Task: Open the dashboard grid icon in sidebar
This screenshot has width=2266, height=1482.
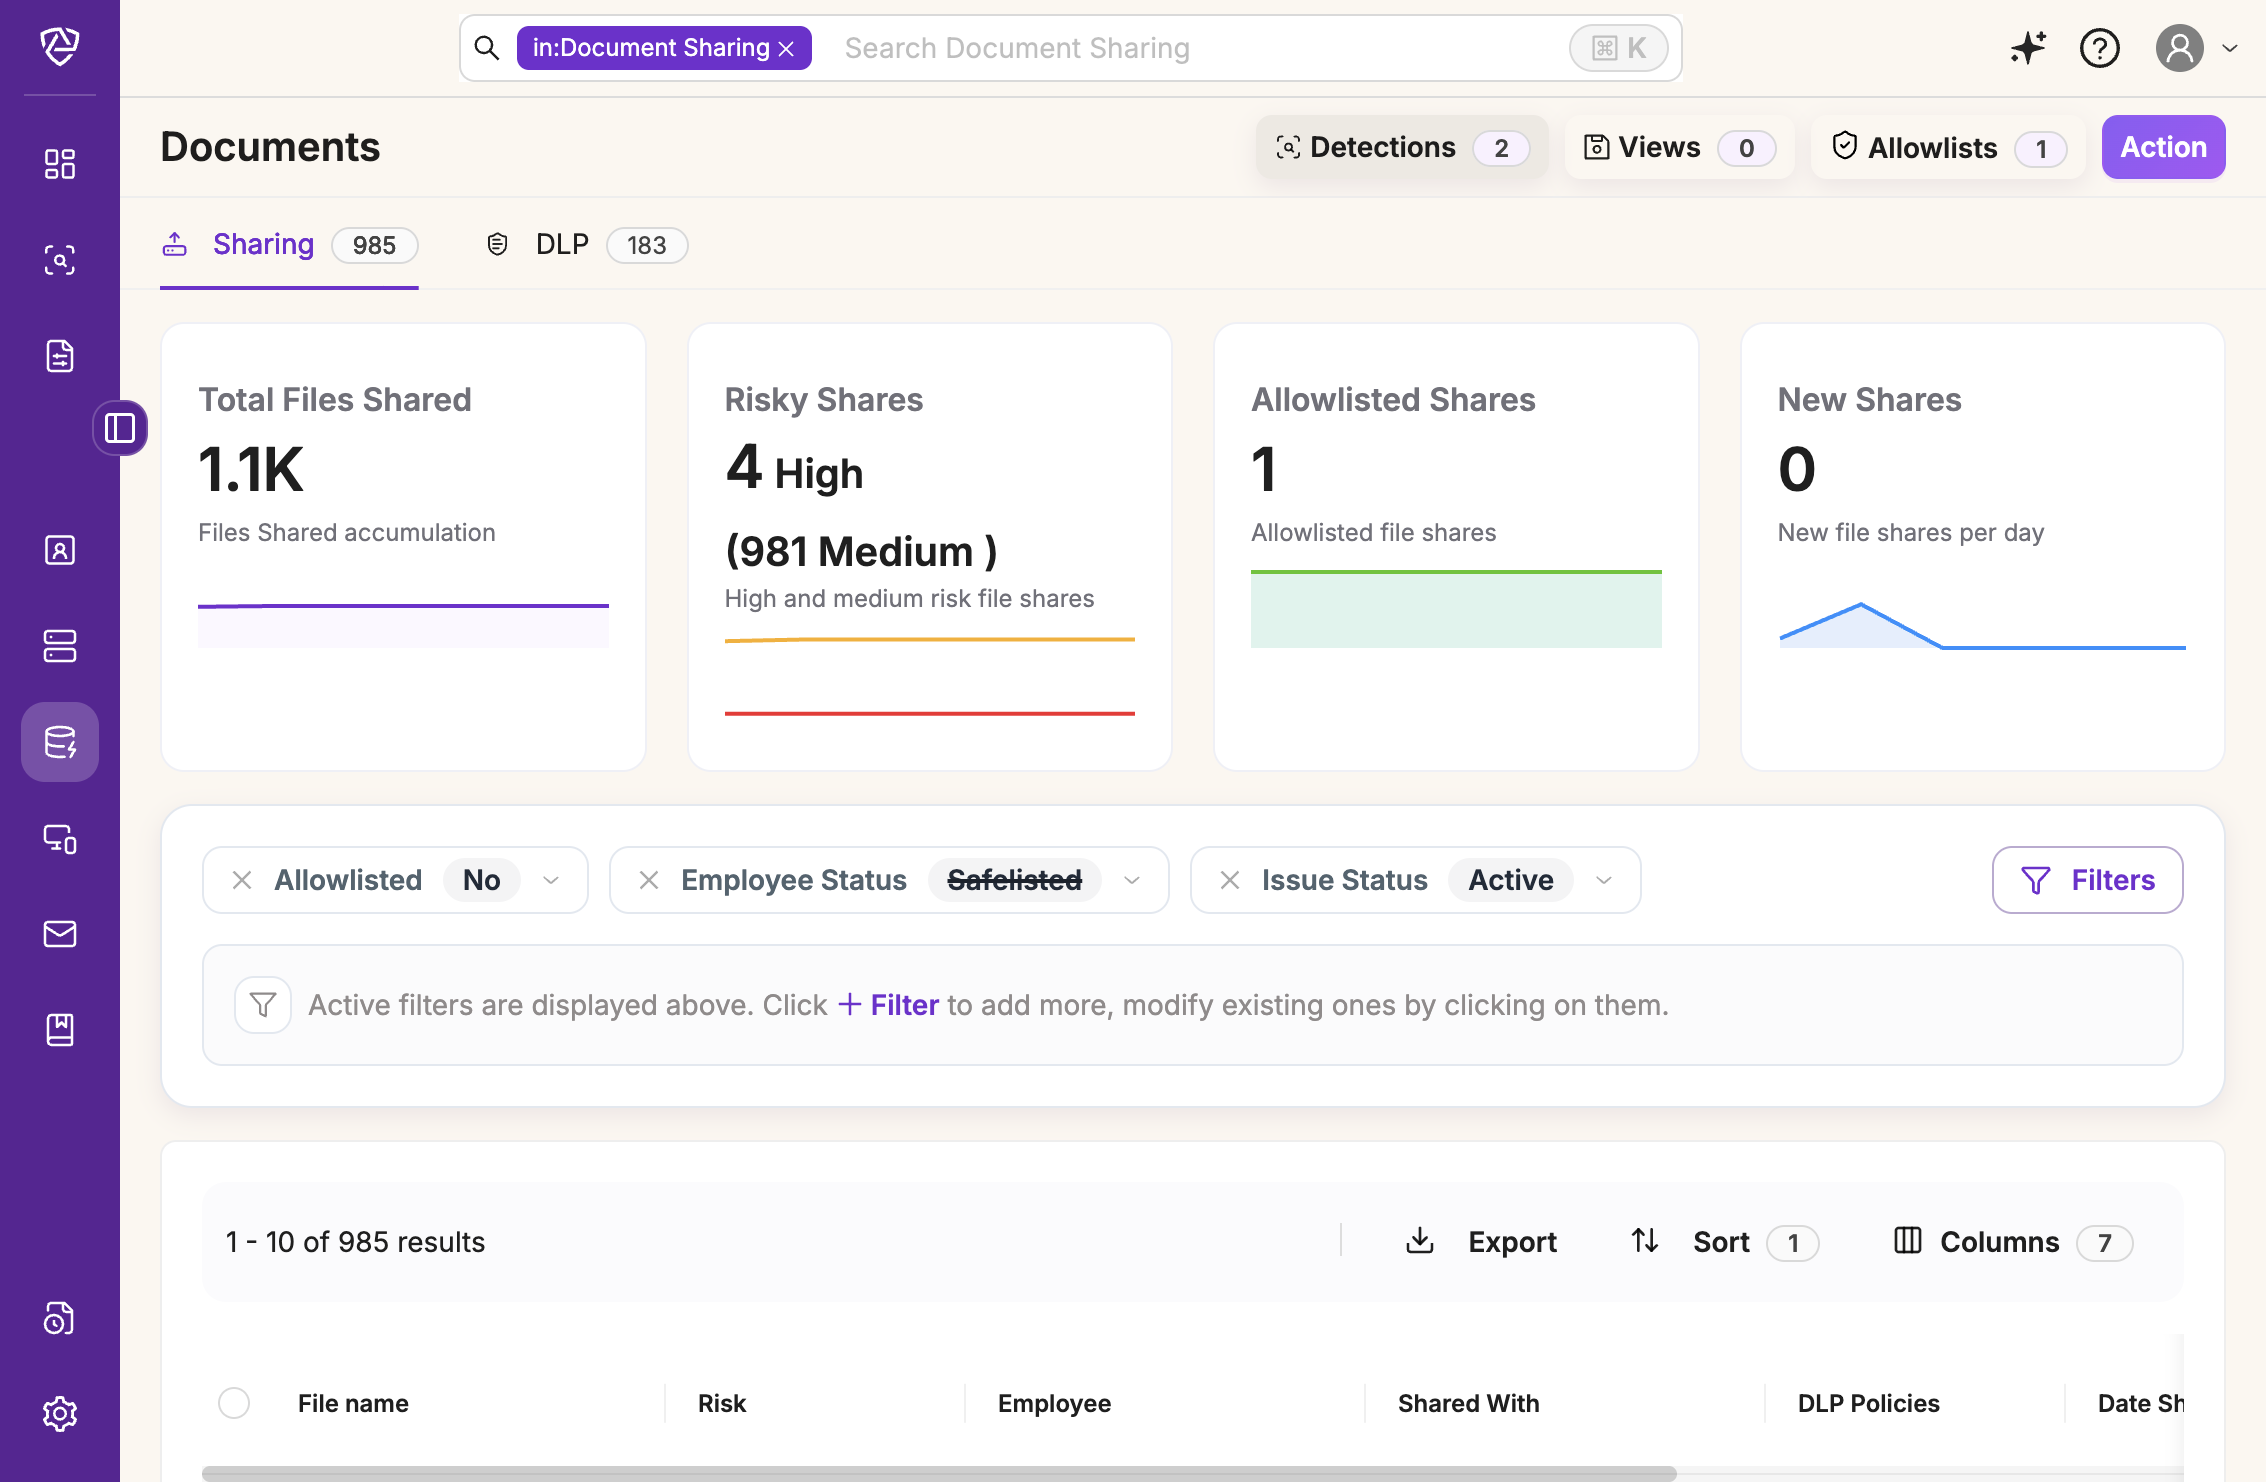Action: [60, 164]
